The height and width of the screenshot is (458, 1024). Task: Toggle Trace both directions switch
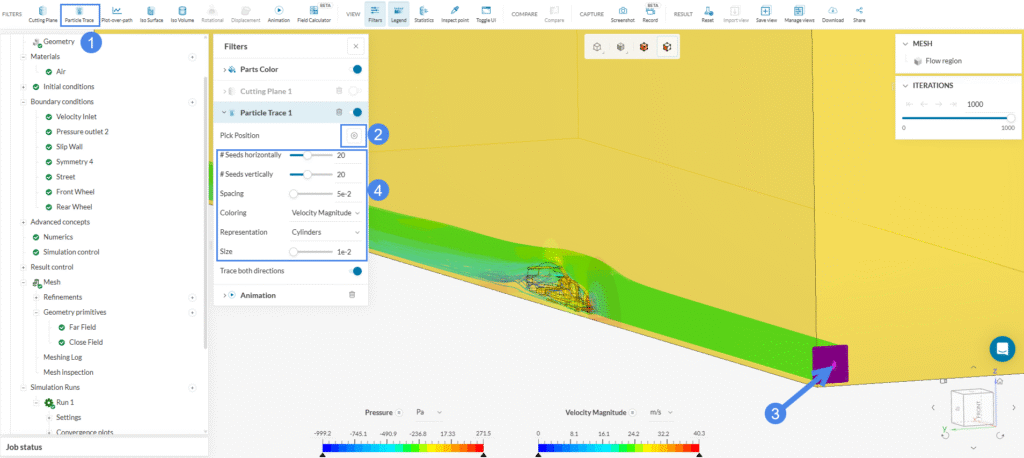(355, 271)
